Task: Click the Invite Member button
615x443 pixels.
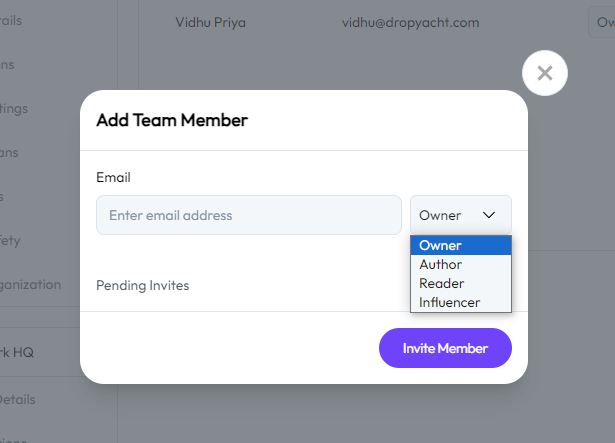Action: pos(445,348)
